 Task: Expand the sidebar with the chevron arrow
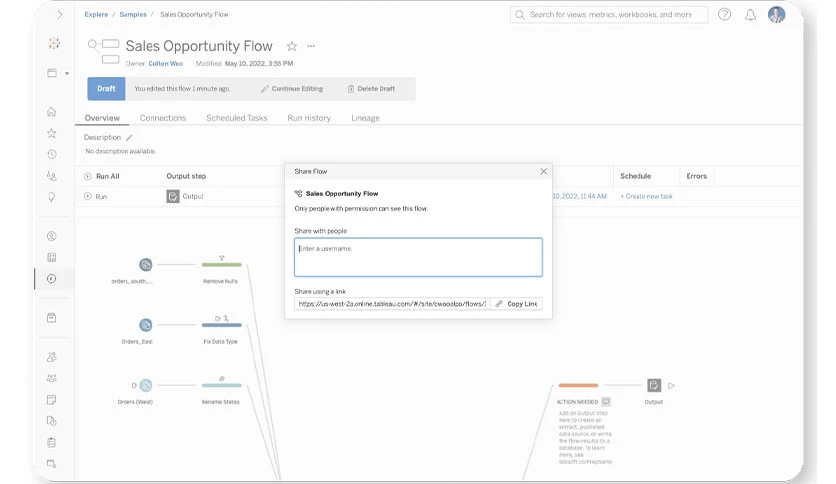60,15
